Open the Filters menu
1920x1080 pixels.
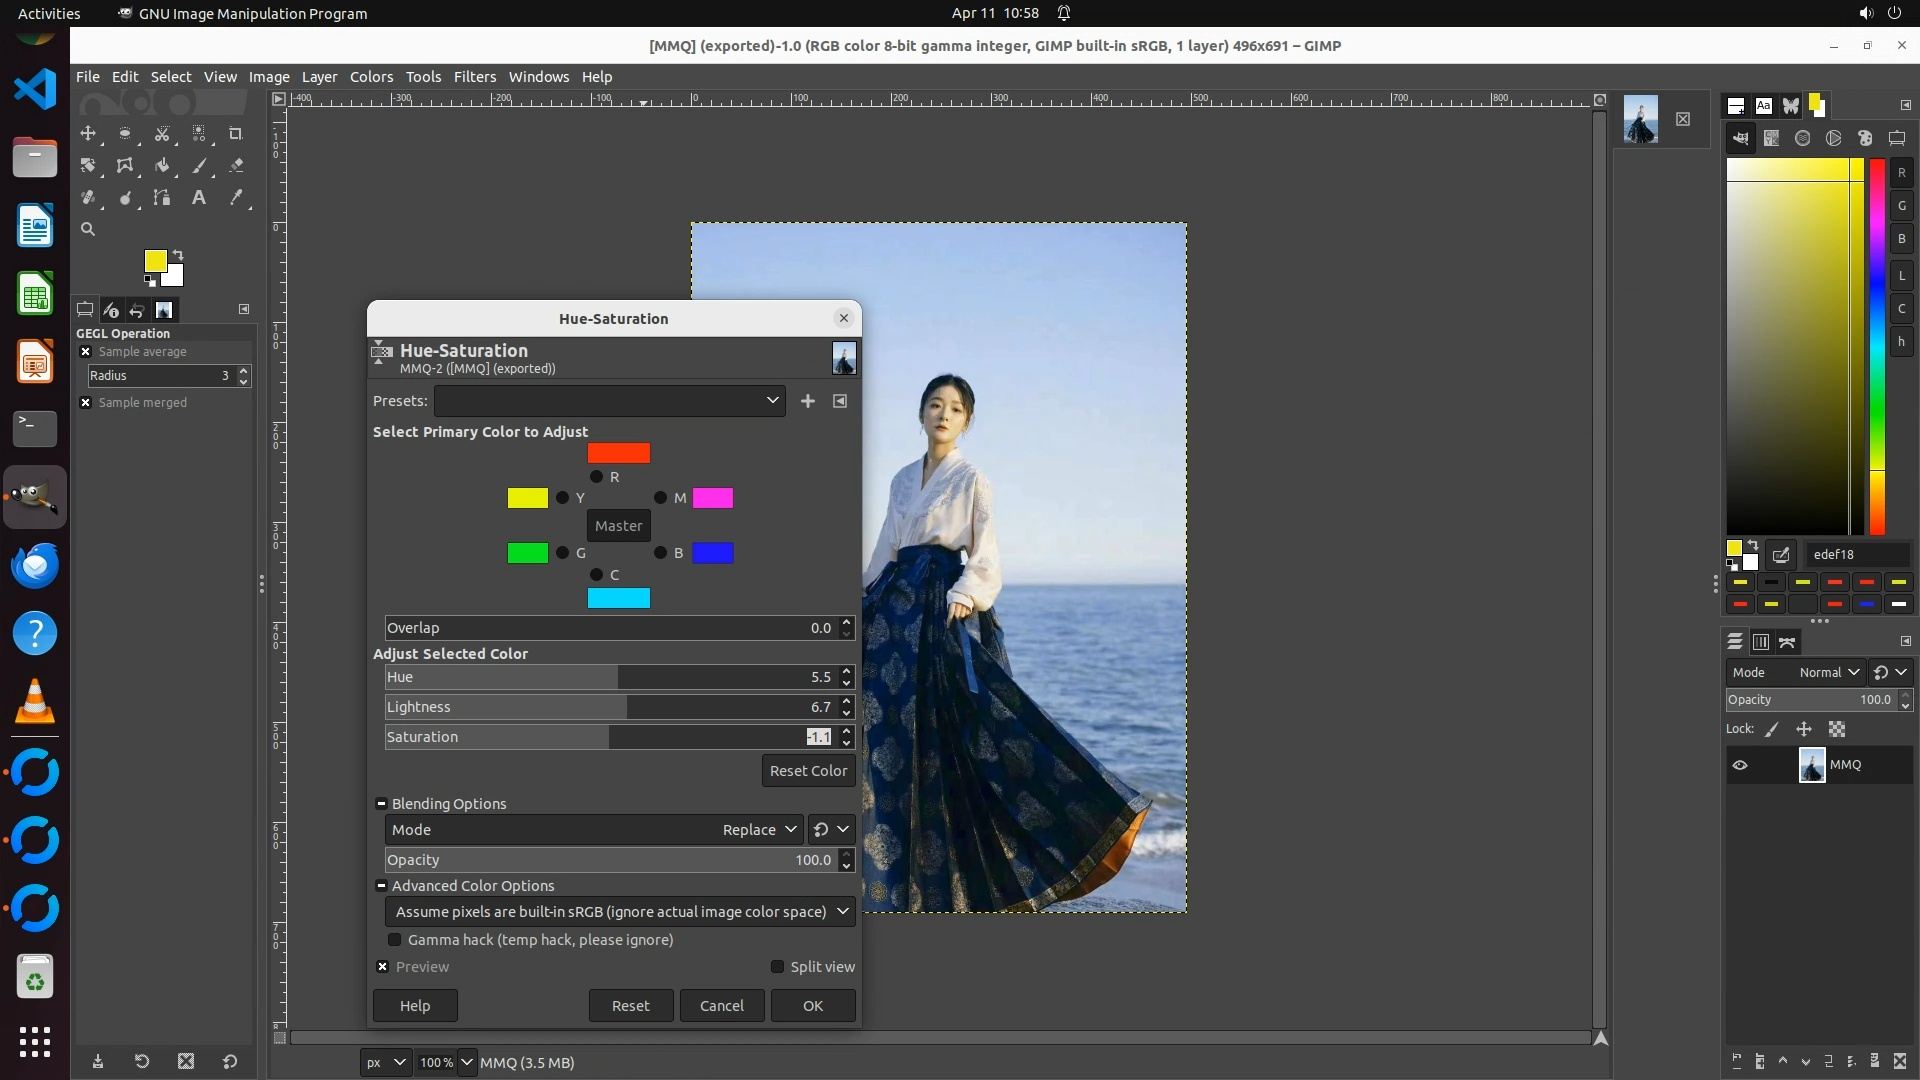pos(474,77)
